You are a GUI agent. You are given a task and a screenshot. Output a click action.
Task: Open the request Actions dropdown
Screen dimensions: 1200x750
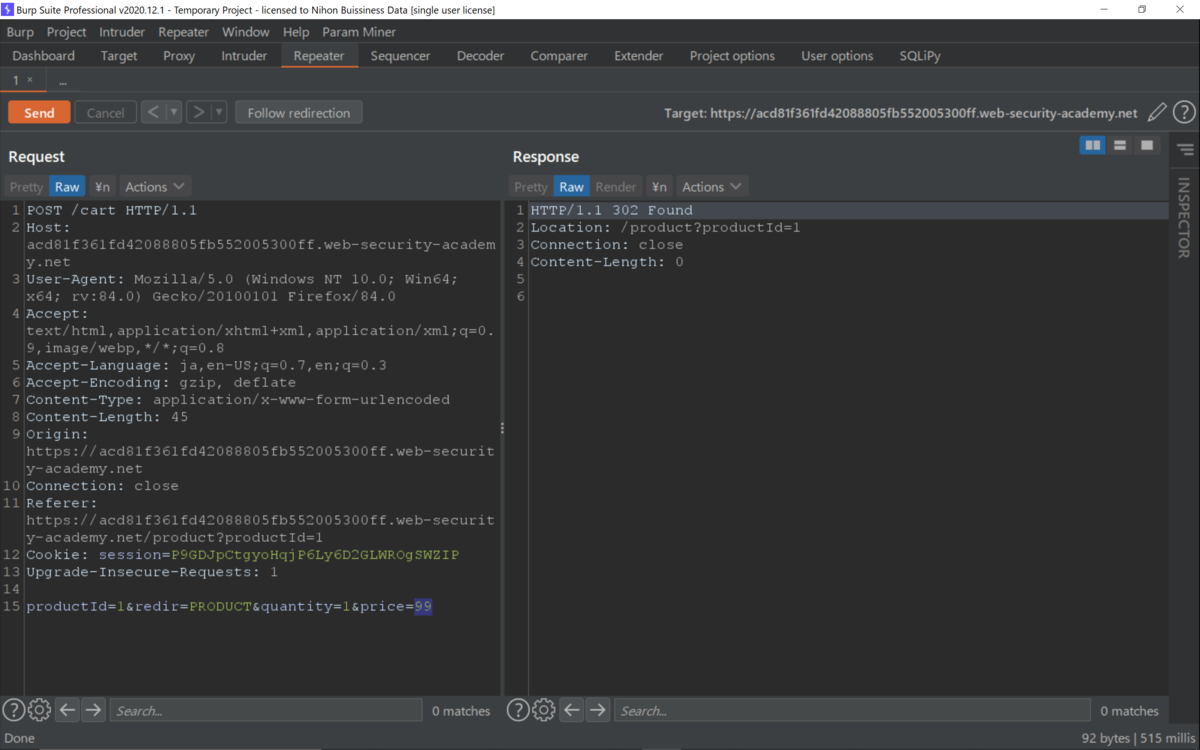tap(155, 187)
